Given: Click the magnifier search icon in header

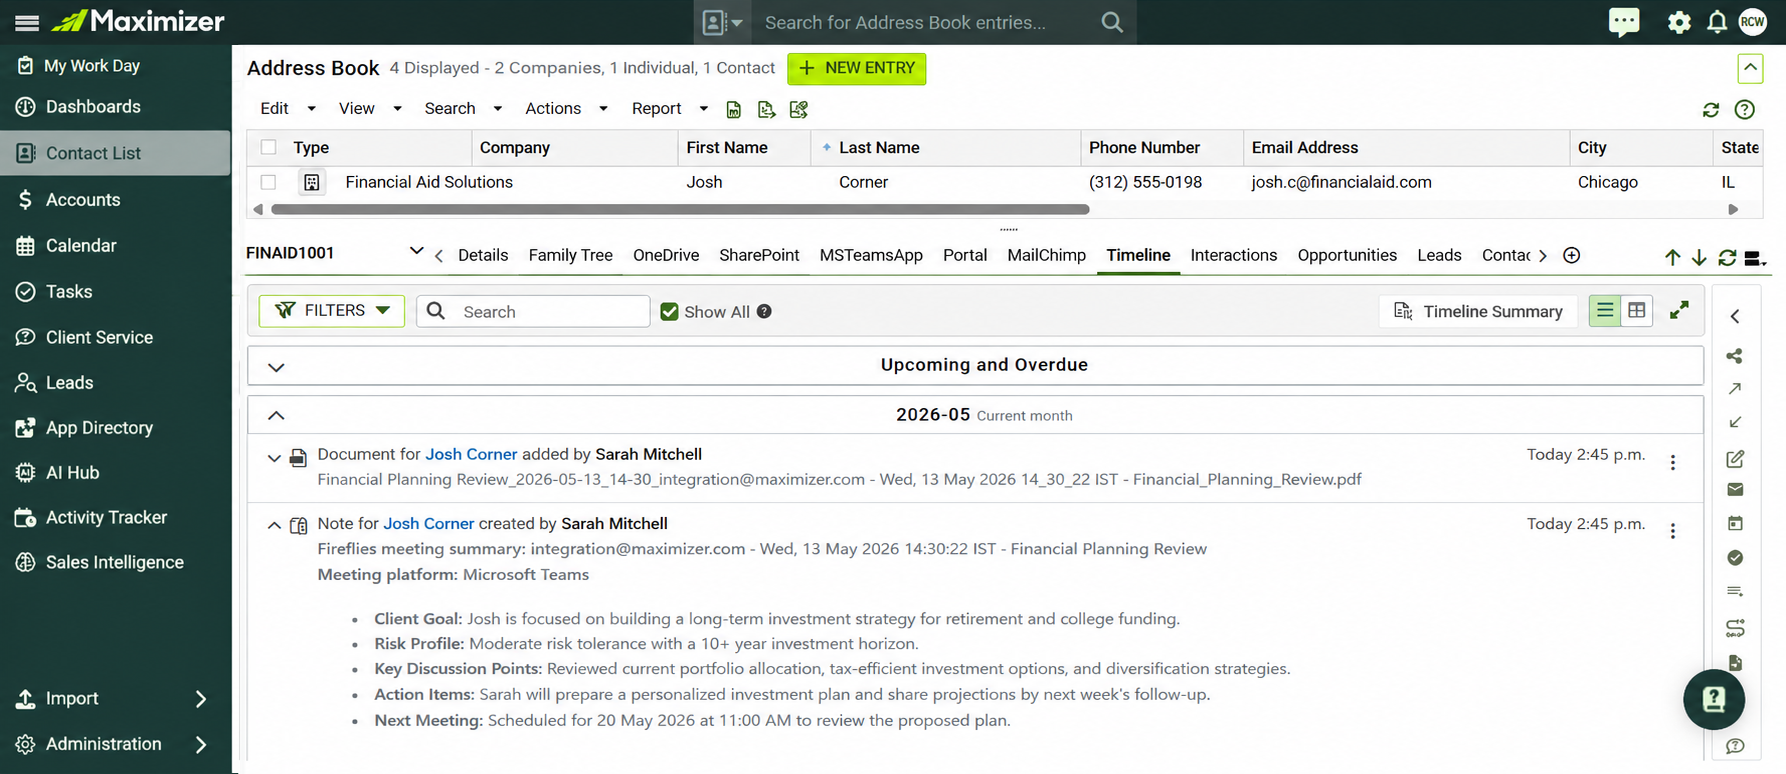Looking at the screenshot, I should pyautogui.click(x=1112, y=22).
